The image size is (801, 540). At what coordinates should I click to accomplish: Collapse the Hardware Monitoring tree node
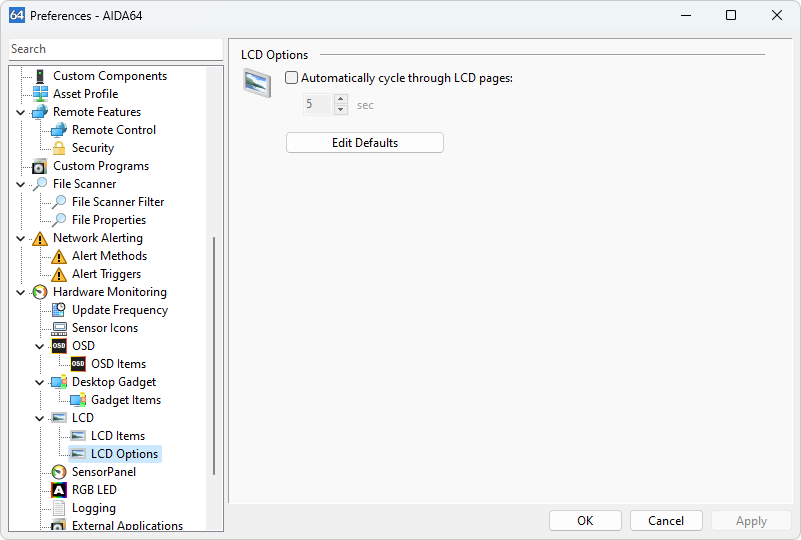pyautogui.click(x=21, y=292)
